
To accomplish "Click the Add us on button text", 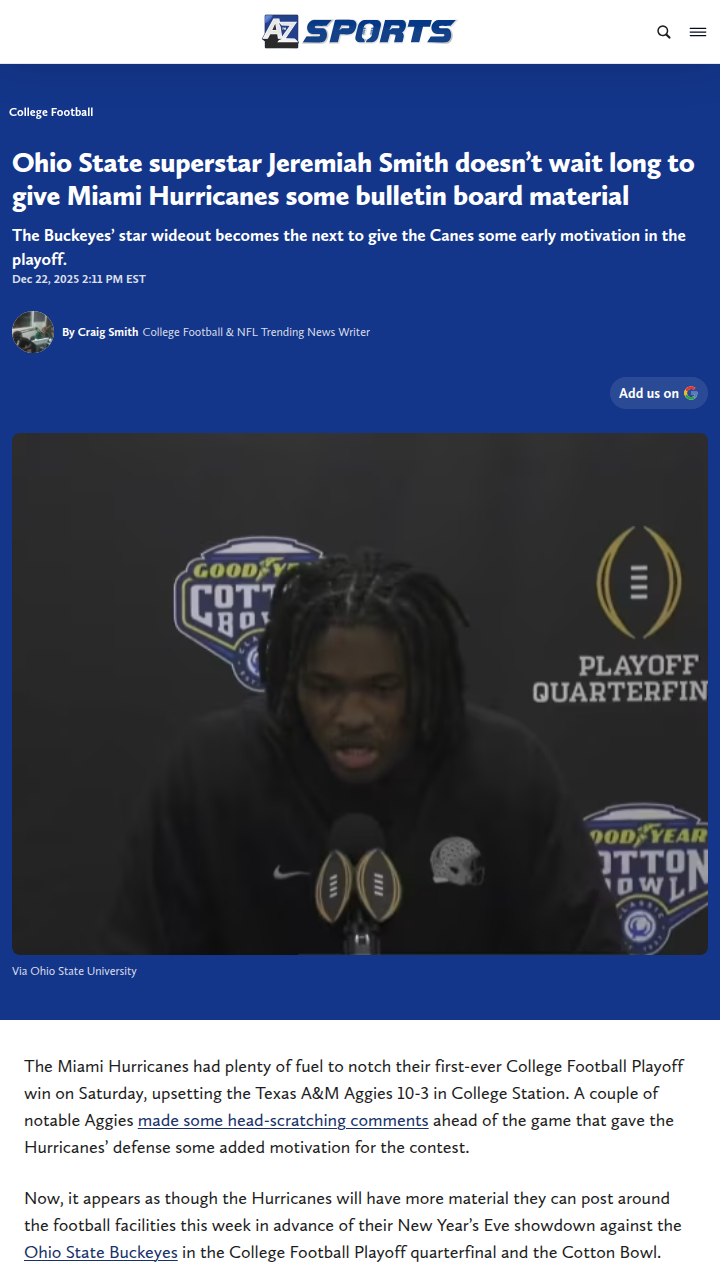I will [x=649, y=393].
